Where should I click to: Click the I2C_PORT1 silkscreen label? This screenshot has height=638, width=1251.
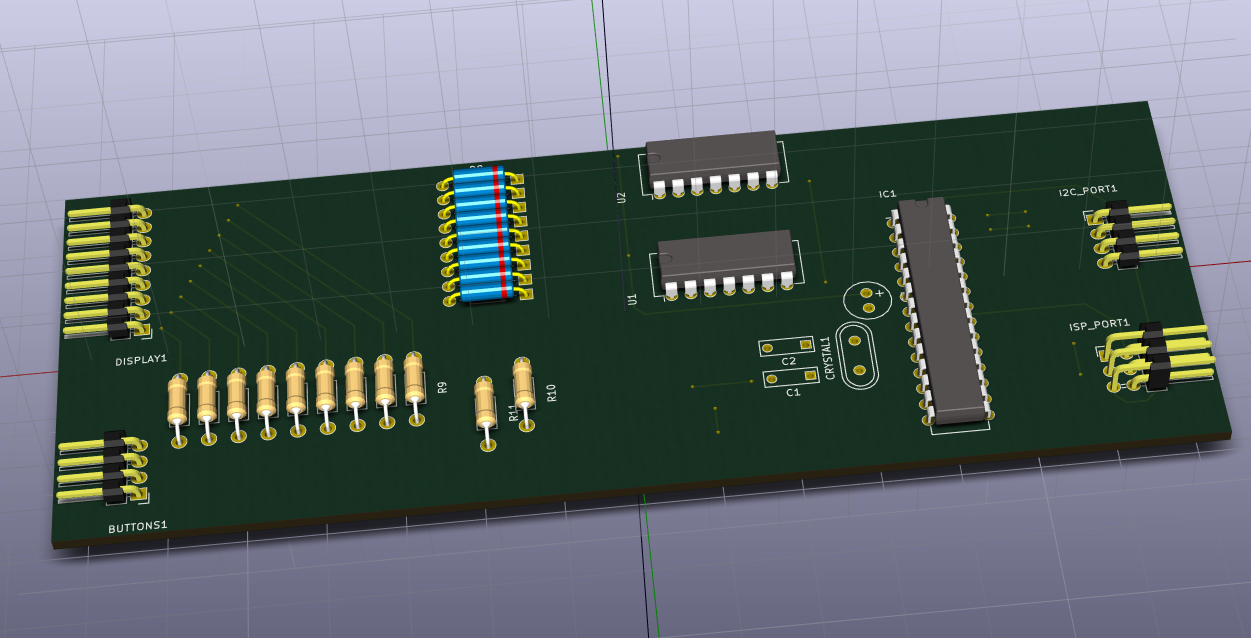pyautogui.click(x=1088, y=190)
